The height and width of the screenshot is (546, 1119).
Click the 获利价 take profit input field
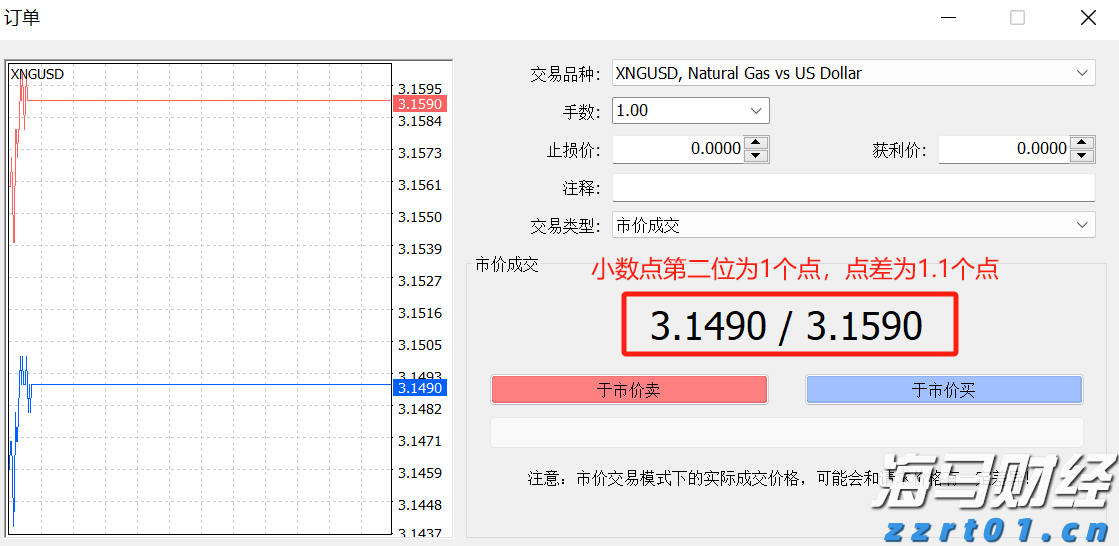coord(1004,149)
